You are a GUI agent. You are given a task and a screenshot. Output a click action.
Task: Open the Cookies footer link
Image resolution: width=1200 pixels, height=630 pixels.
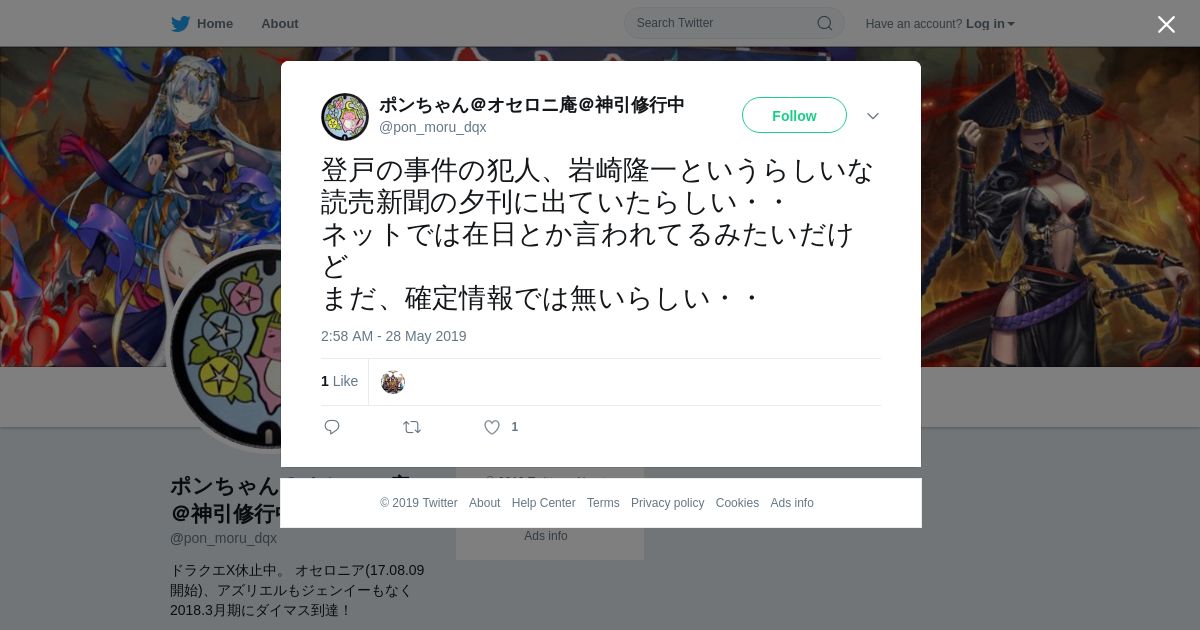(x=737, y=503)
